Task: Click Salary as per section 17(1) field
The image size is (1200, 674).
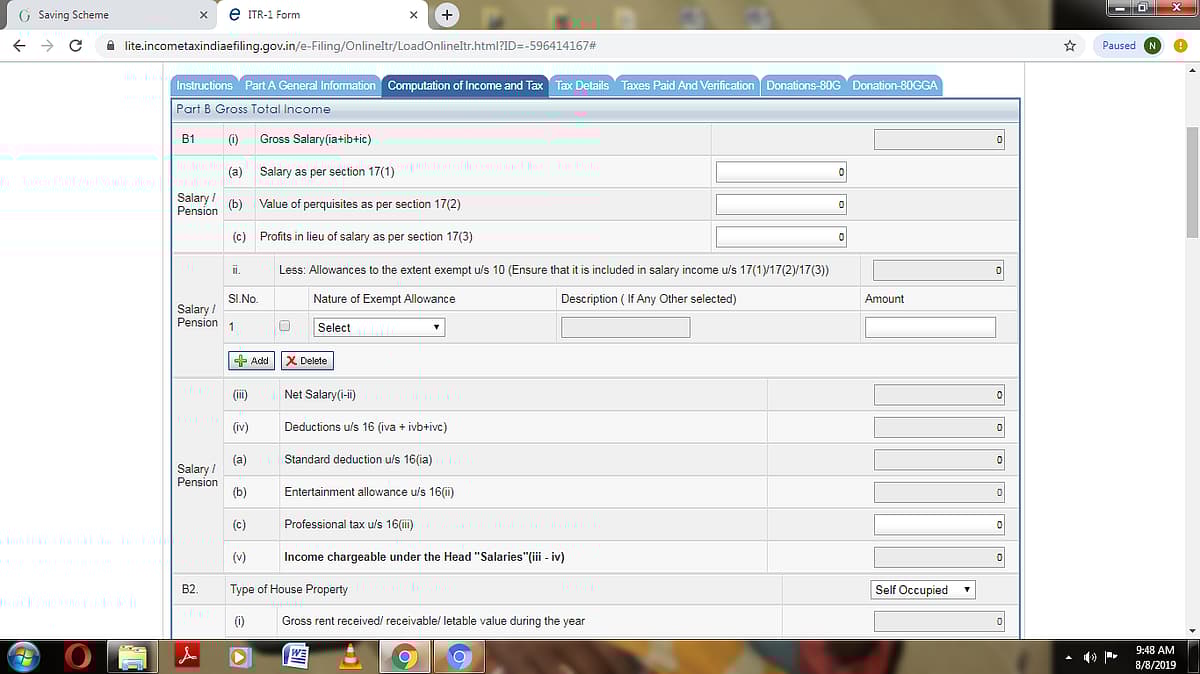Action: 782,172
